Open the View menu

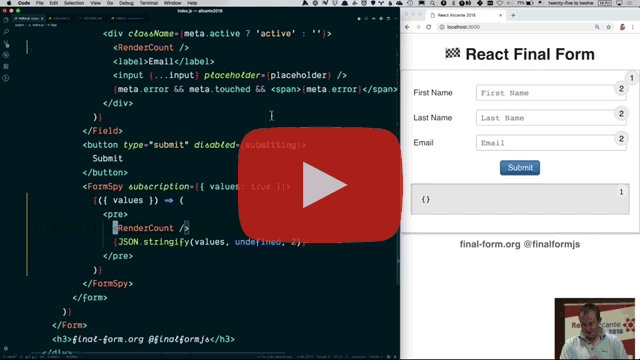[x=96, y=3]
